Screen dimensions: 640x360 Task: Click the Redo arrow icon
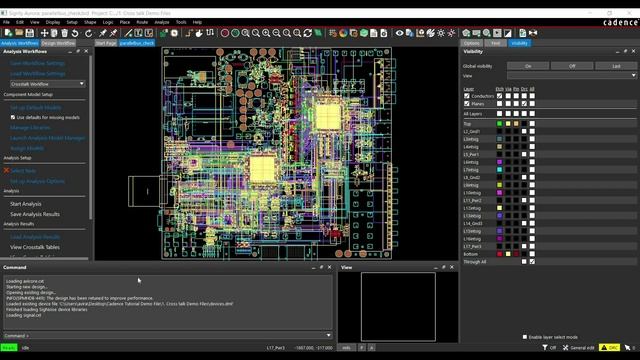tap(89, 33)
